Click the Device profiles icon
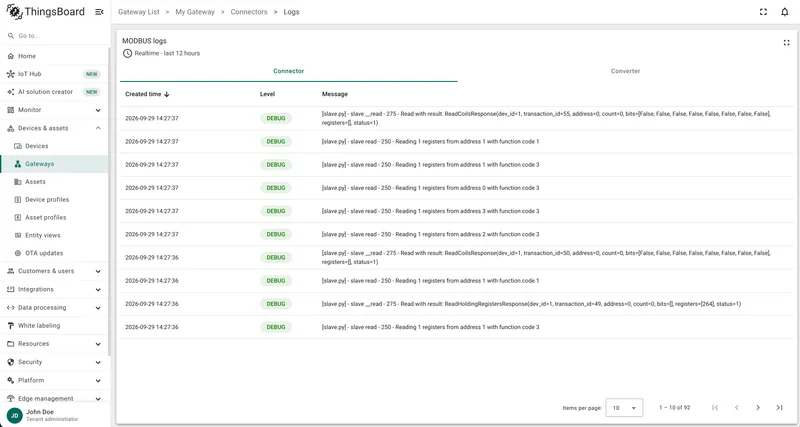Image resolution: width=800 pixels, height=427 pixels. pyautogui.click(x=18, y=199)
